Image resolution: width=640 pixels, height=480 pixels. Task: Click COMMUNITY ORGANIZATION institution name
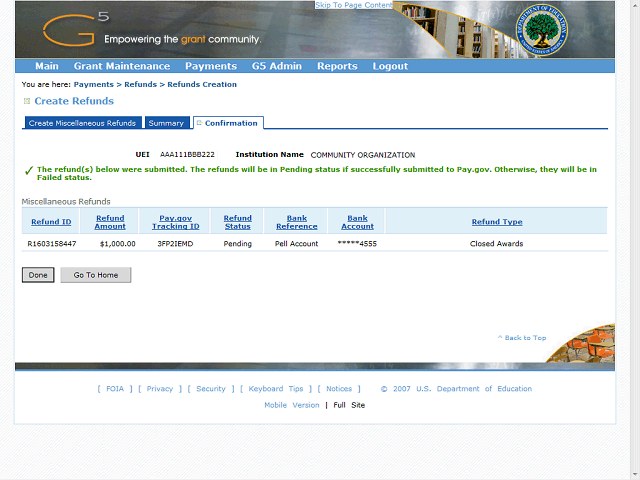[363, 155]
